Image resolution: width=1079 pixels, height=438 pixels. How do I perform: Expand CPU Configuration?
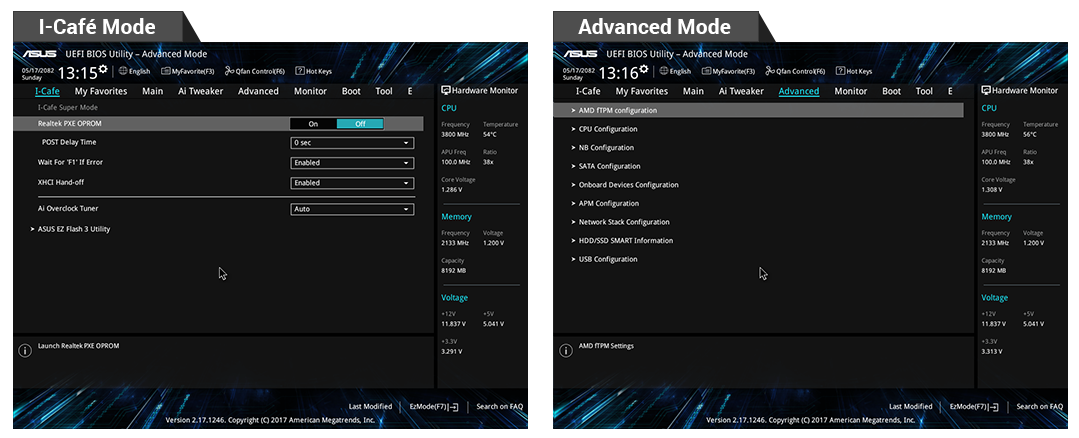tap(604, 129)
